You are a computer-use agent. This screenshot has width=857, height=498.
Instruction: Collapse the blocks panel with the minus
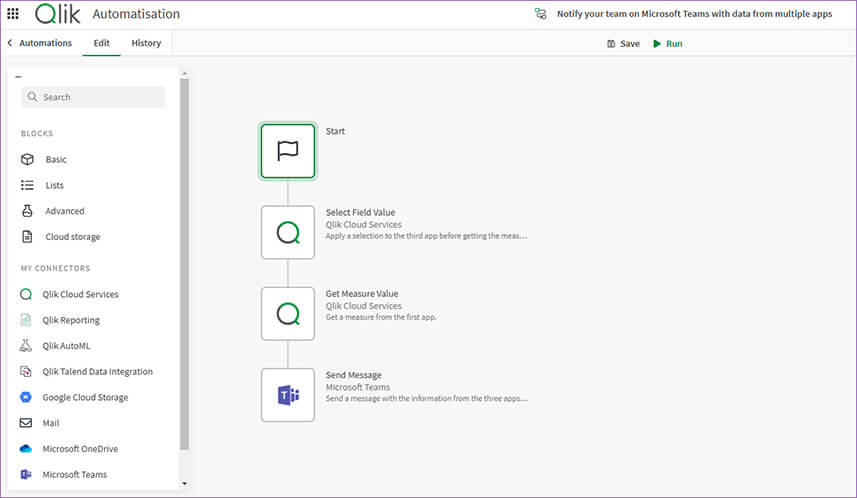[x=19, y=77]
